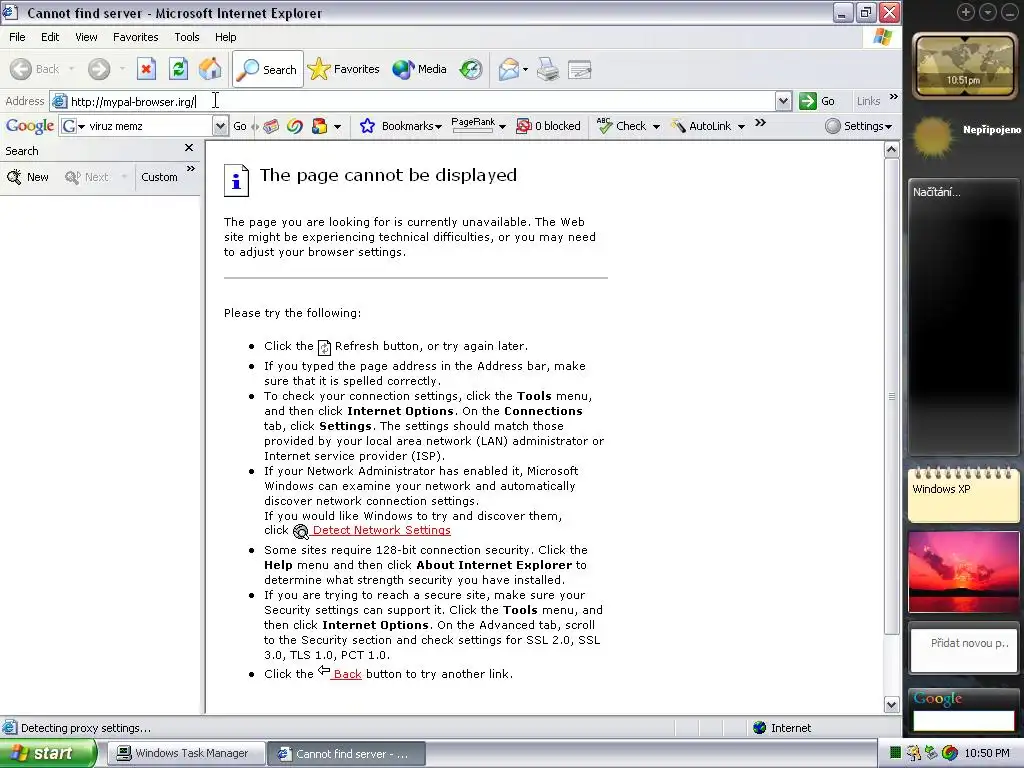Click the Google toolbar news icon
The image size is (1024, 768).
pyautogui.click(x=271, y=126)
